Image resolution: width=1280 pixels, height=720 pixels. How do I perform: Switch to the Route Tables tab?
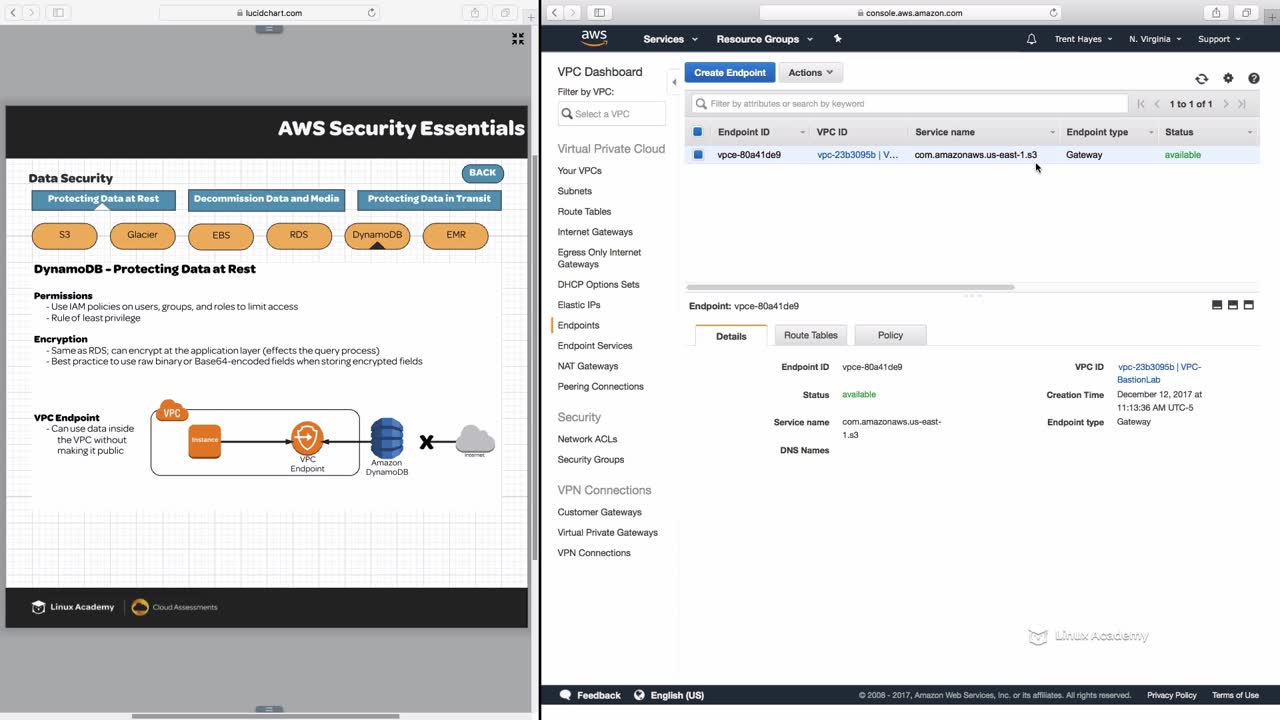pyautogui.click(x=811, y=335)
